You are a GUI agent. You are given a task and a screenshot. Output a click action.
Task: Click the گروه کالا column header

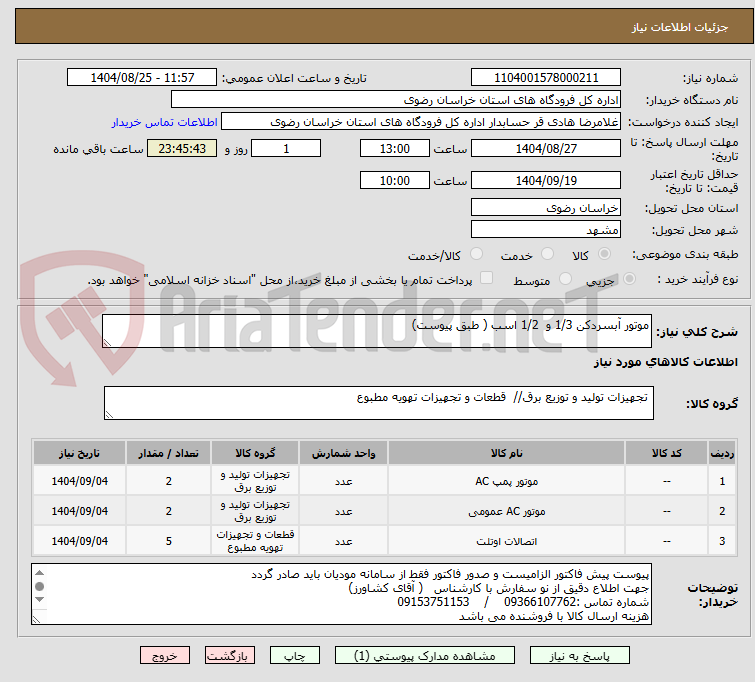[255, 453]
